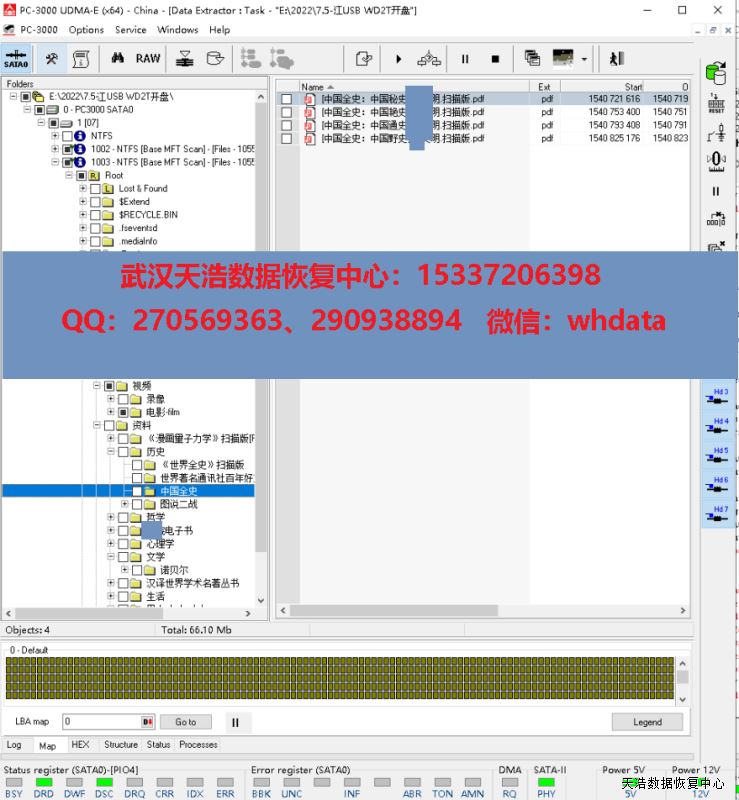Click the exit running-man icon
The height and width of the screenshot is (800, 739).
click(x=616, y=59)
